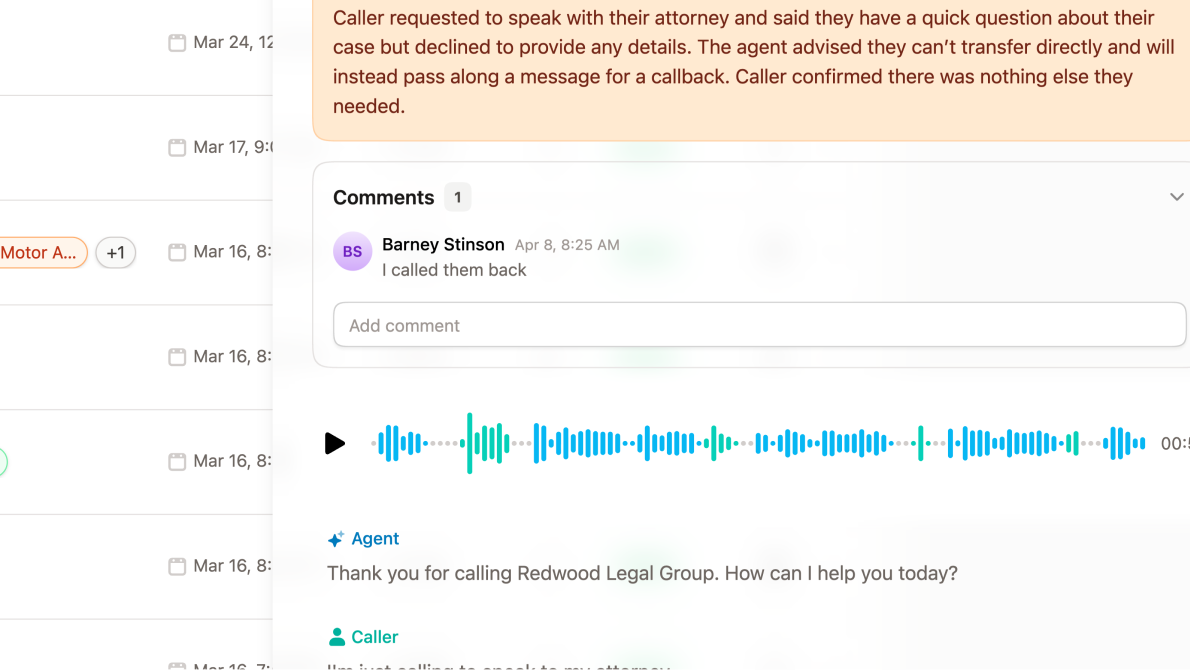Click Barney Stinson's BS avatar icon
Screen dimensions: 1190x670
(x=352, y=251)
